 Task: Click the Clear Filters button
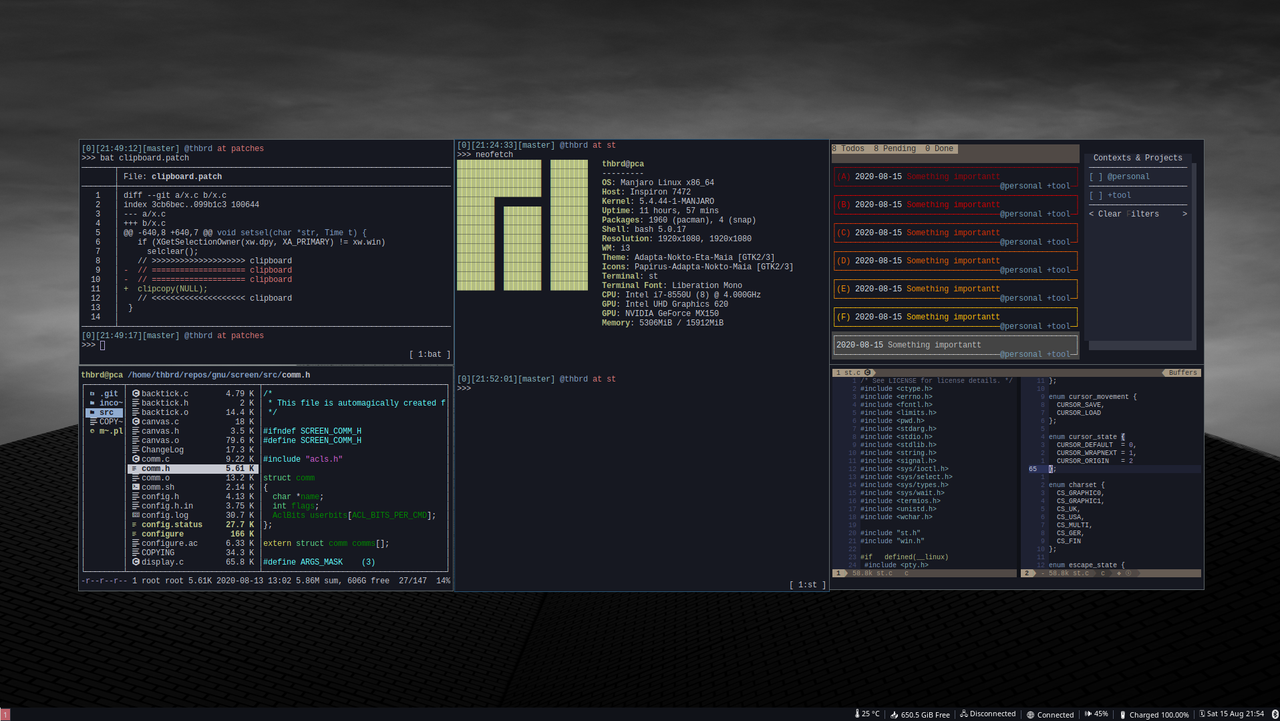(1138, 214)
